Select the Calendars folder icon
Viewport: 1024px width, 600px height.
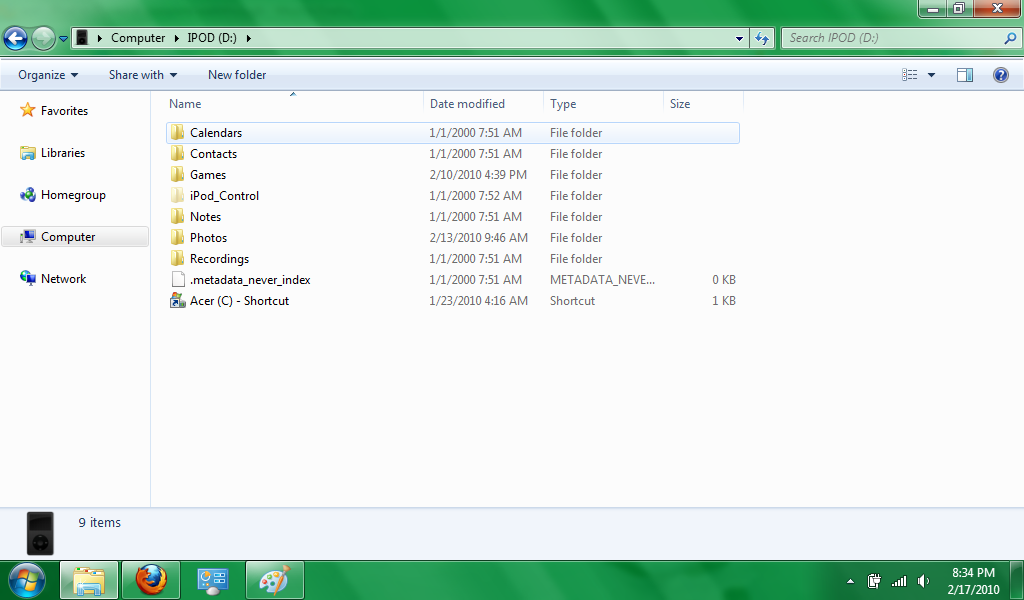[x=178, y=133]
